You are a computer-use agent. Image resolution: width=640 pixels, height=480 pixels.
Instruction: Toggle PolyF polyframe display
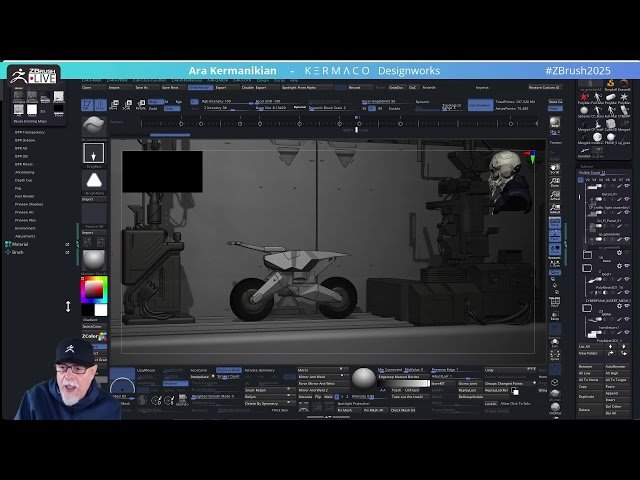click(x=555, y=302)
